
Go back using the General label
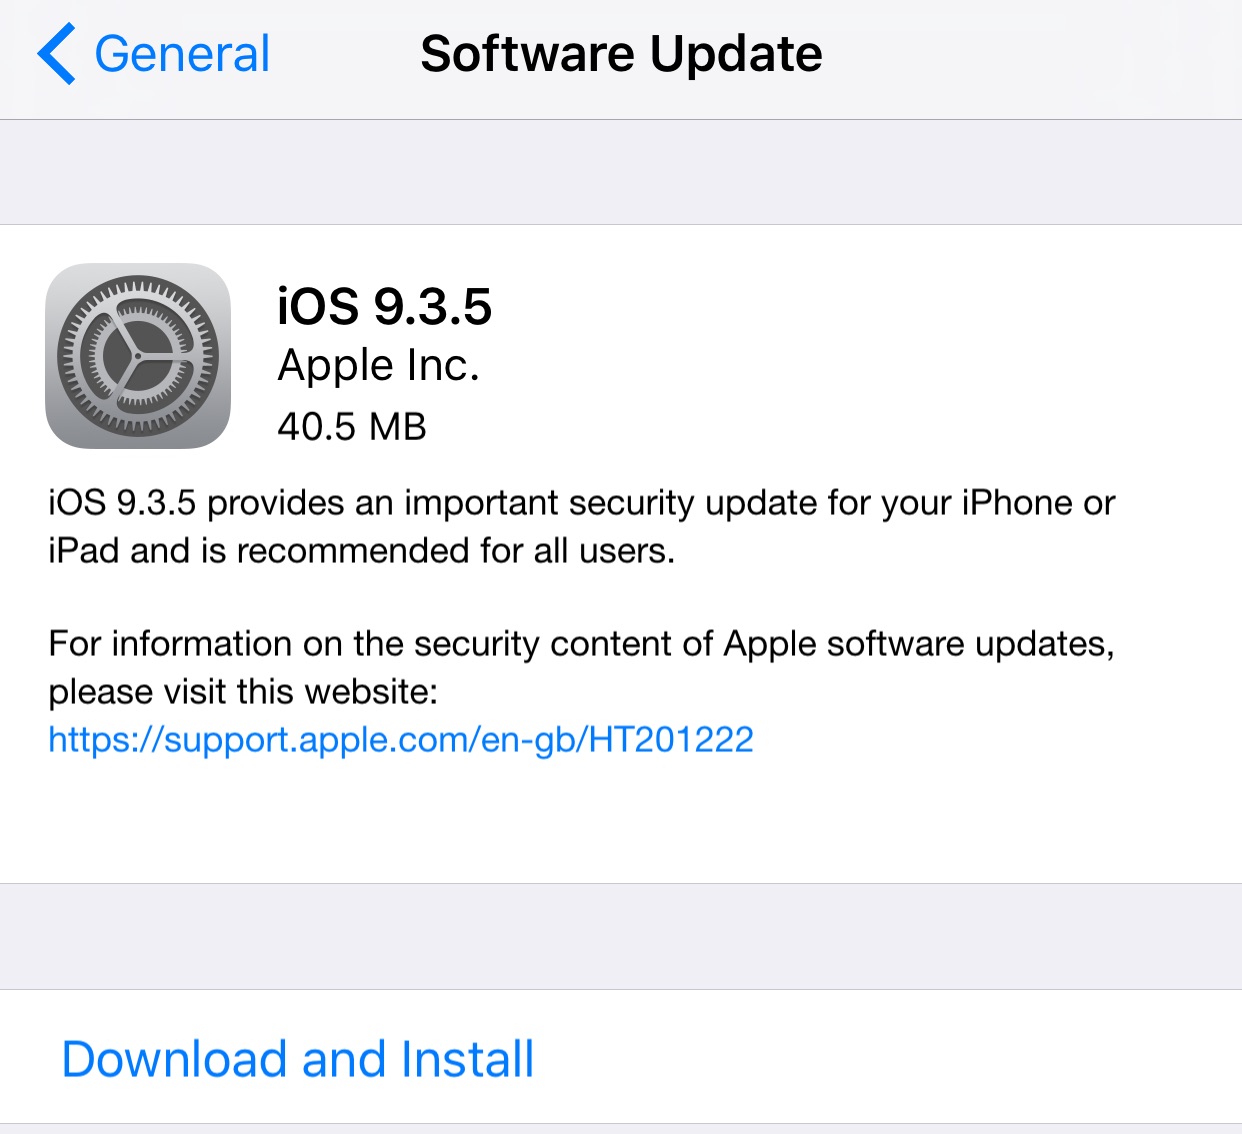182,54
